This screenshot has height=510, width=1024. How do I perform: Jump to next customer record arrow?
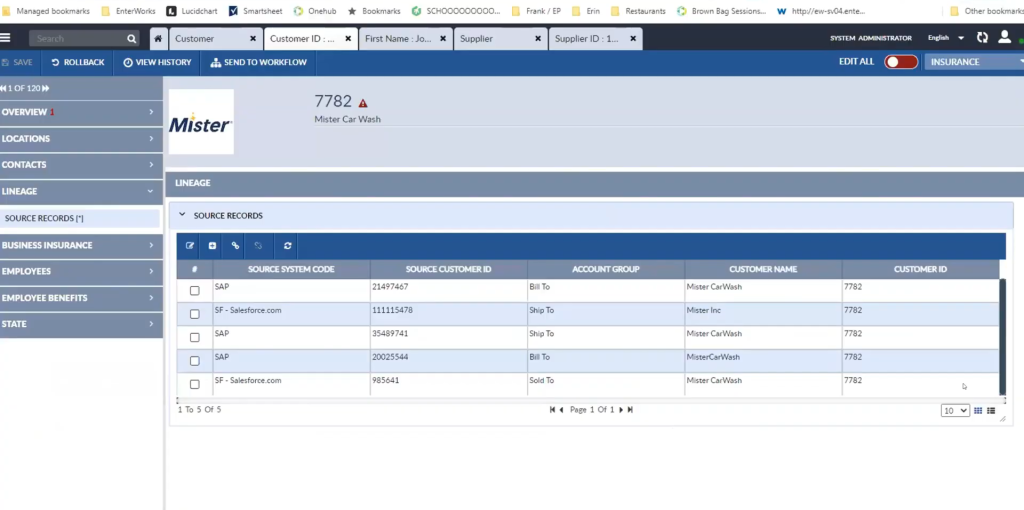point(46,88)
